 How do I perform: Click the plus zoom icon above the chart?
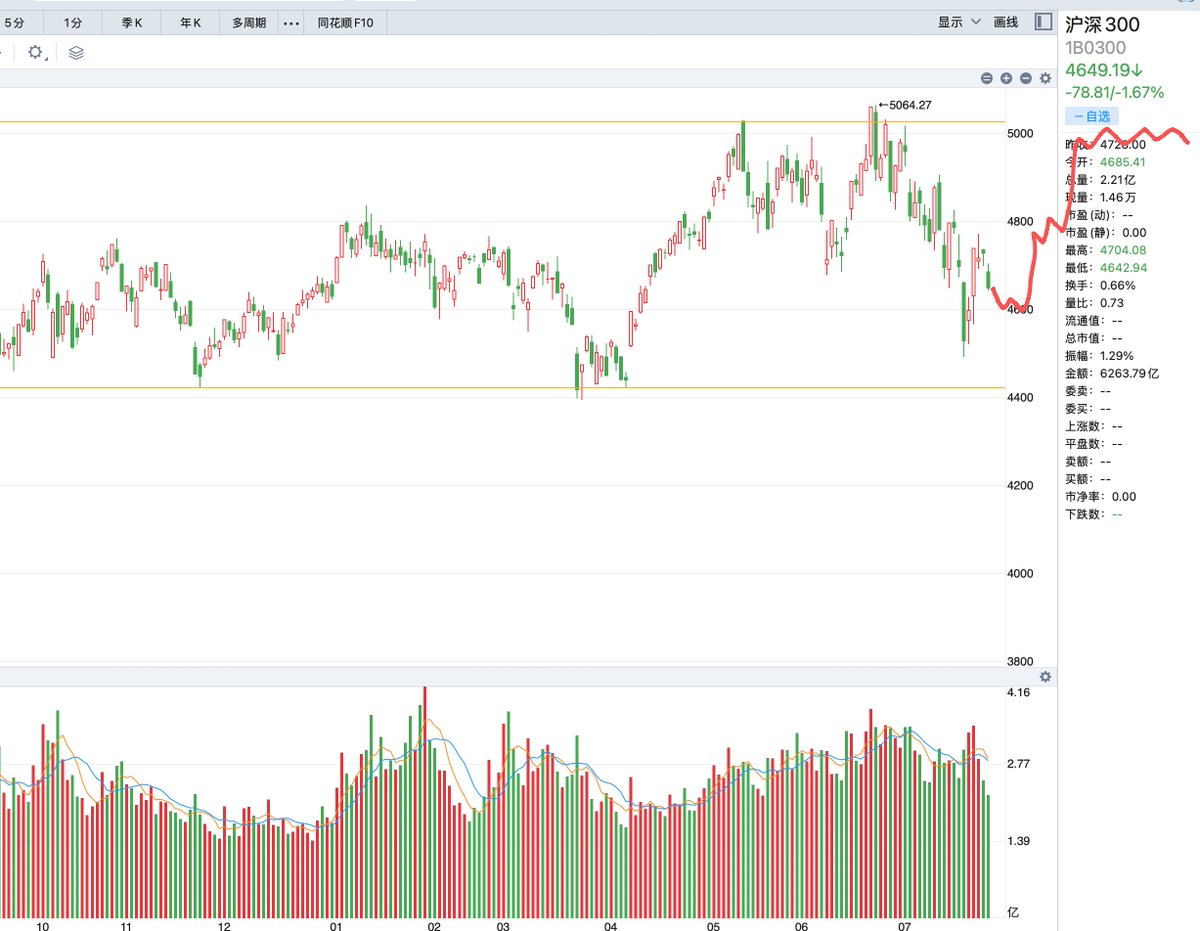point(1006,78)
